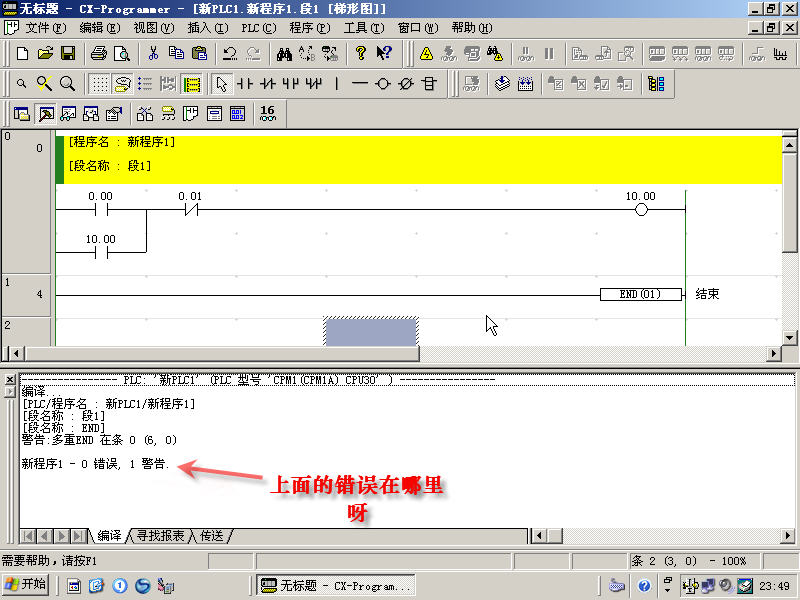Click the zoom-to-fit magnifier with yellow cross

[44, 84]
